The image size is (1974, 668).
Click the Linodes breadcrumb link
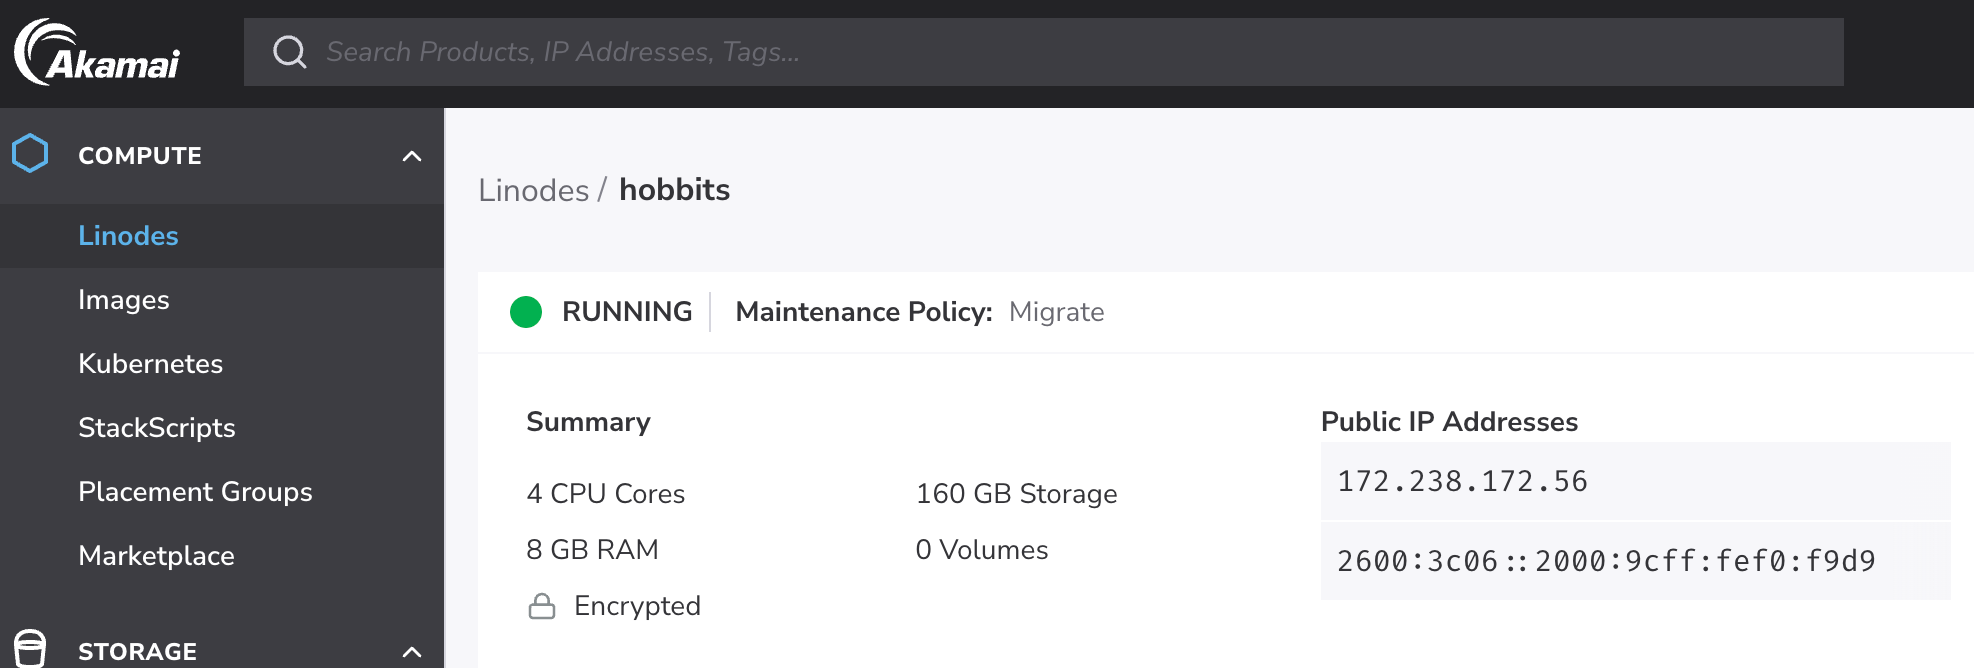pos(533,190)
